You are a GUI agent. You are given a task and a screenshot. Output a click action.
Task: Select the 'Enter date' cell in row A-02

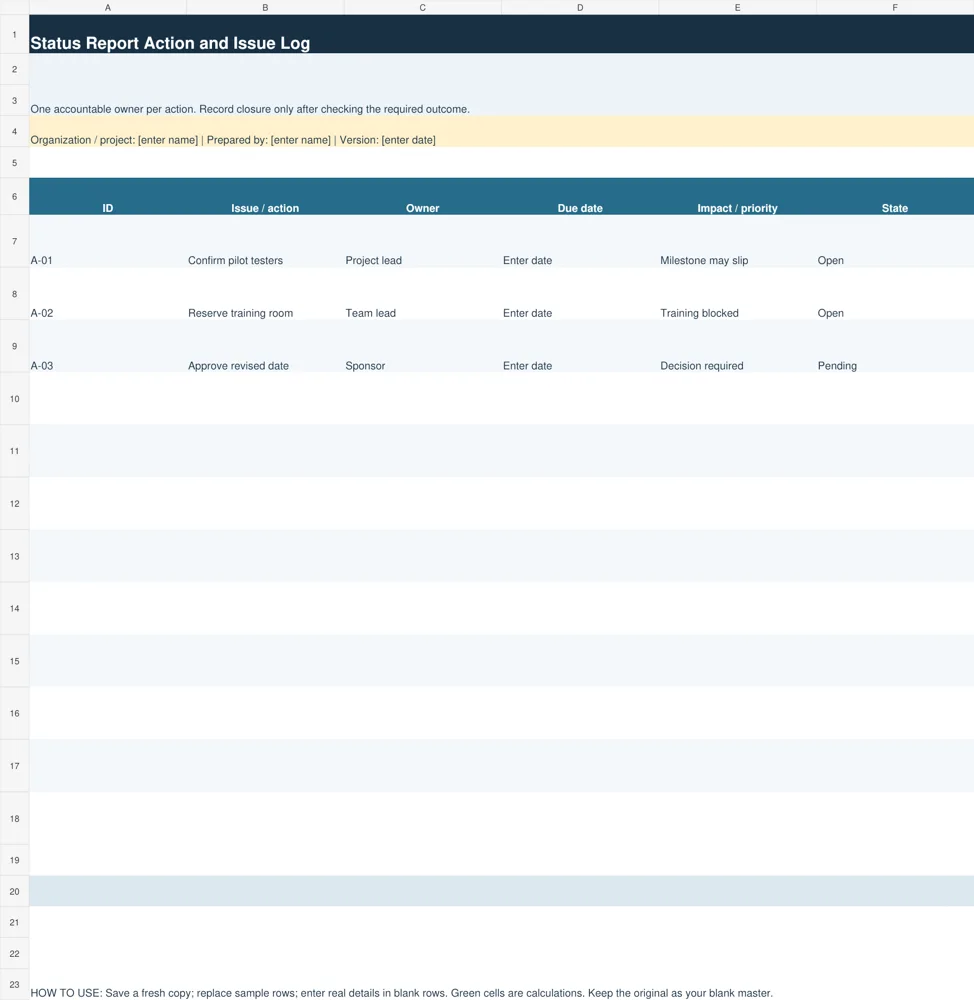click(580, 294)
